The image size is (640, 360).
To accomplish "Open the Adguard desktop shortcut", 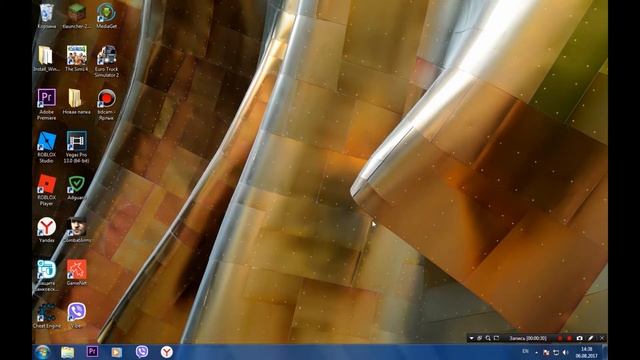I will [x=76, y=187].
